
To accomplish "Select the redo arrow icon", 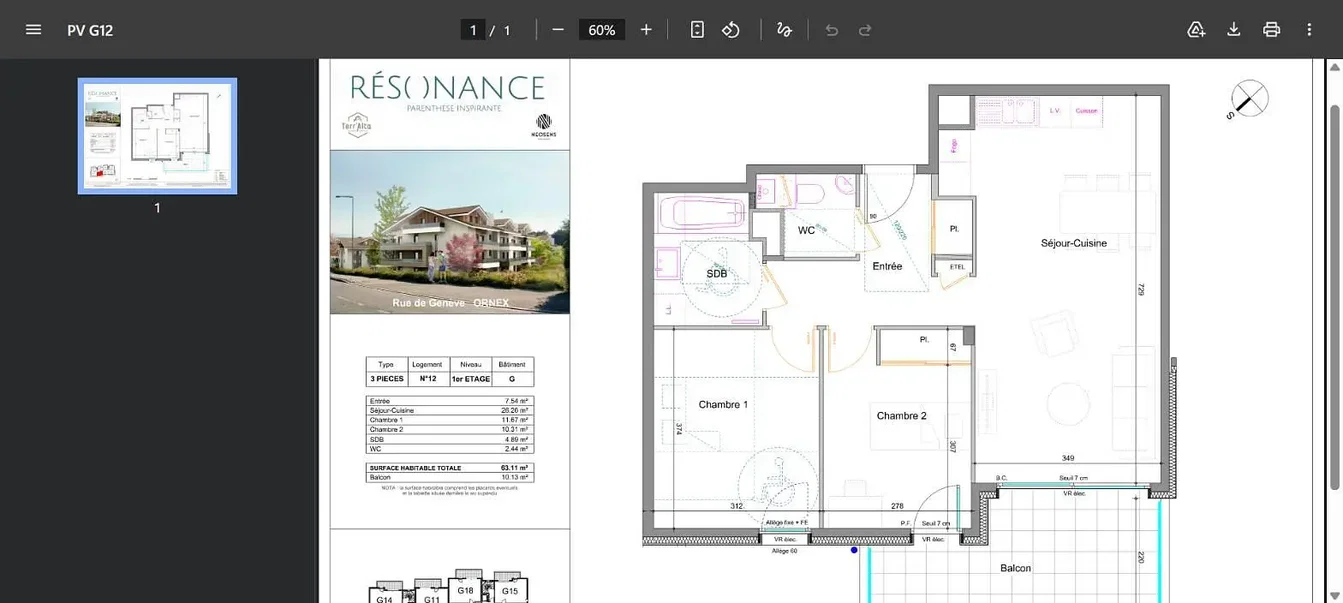I will point(865,29).
